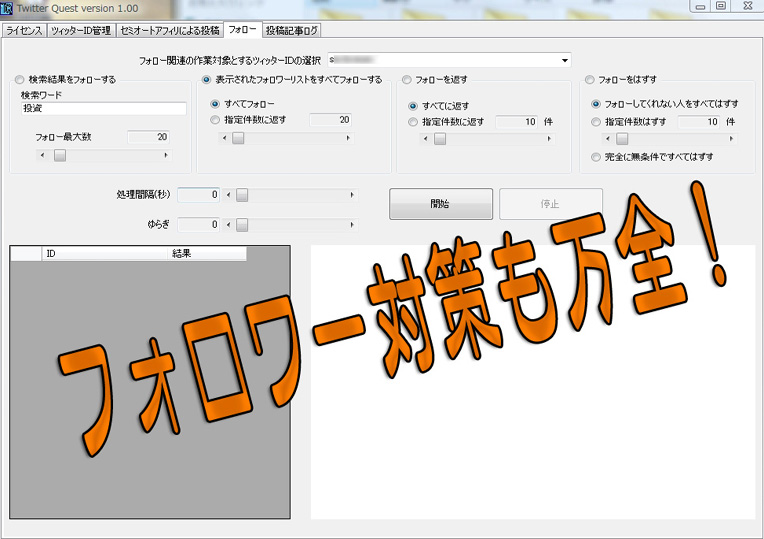This screenshot has height=539, width=764.
Task: Click right arrow of ゆらぎ slider
Action: [x=352, y=225]
